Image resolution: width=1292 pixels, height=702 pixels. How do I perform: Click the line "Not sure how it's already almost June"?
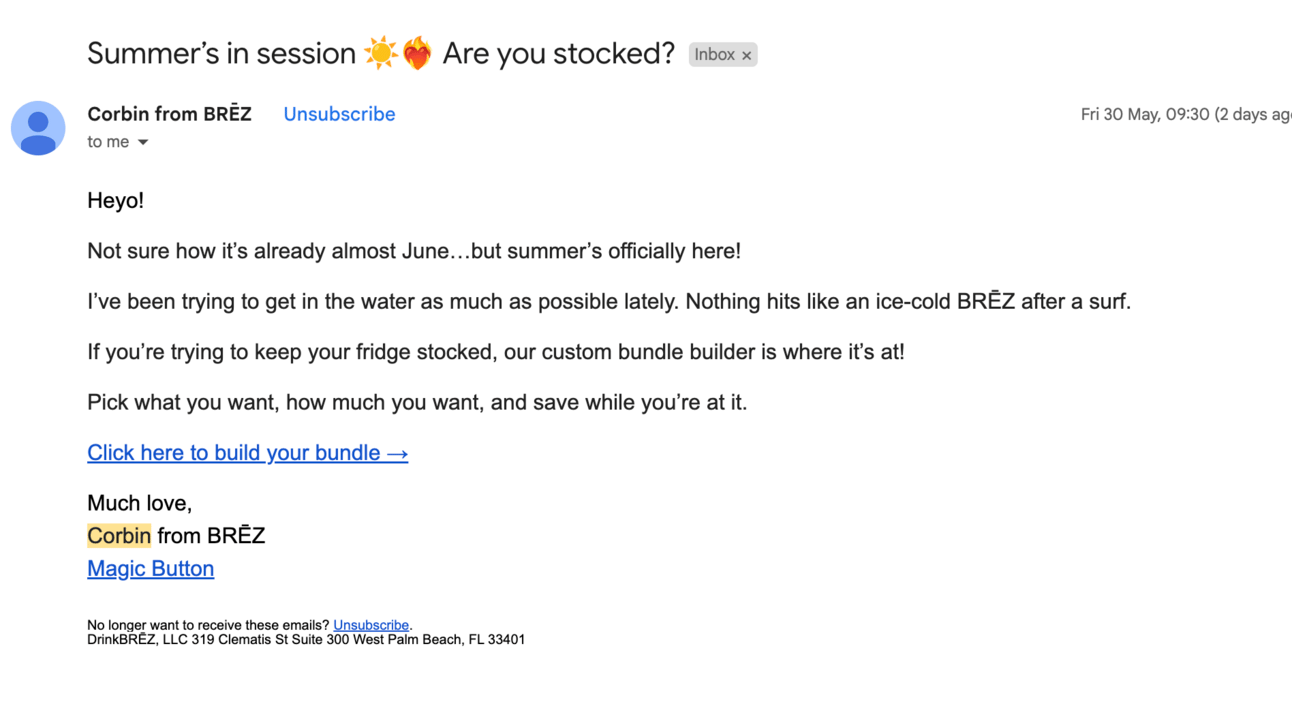click(413, 251)
